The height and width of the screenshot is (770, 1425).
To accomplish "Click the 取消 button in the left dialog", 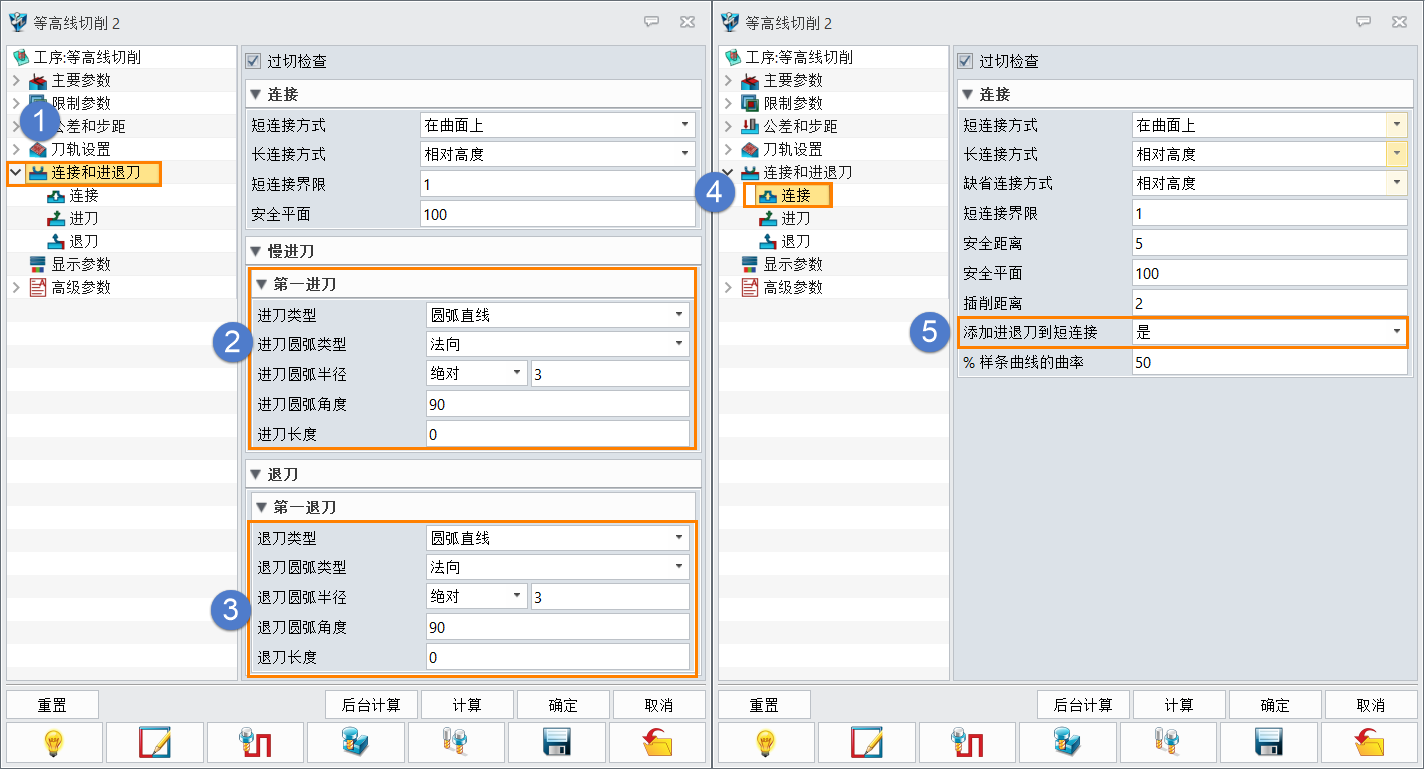I will point(659,705).
